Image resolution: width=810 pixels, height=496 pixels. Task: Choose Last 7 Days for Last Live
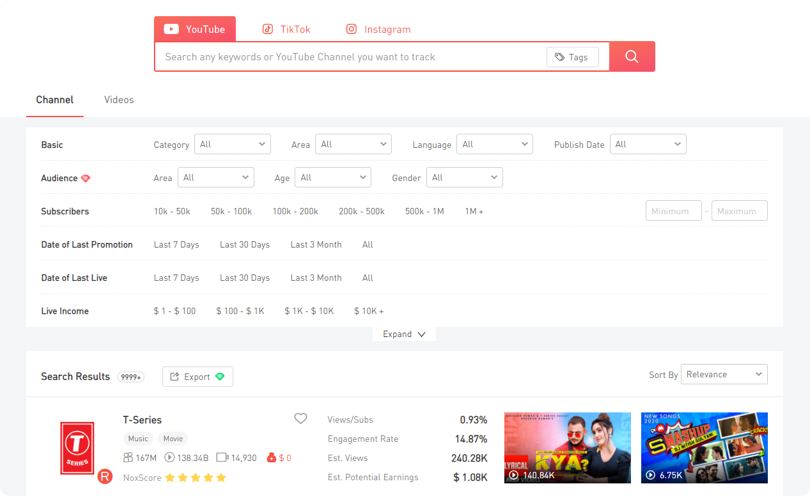pos(176,277)
